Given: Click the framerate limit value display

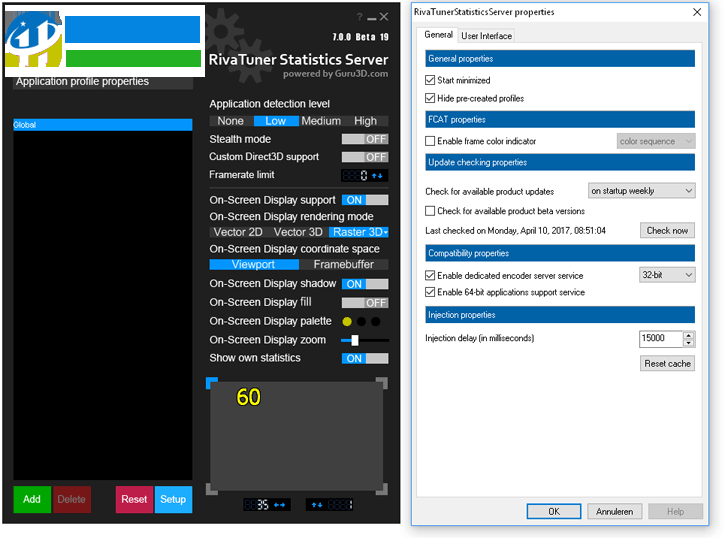Looking at the screenshot, I should (x=355, y=176).
